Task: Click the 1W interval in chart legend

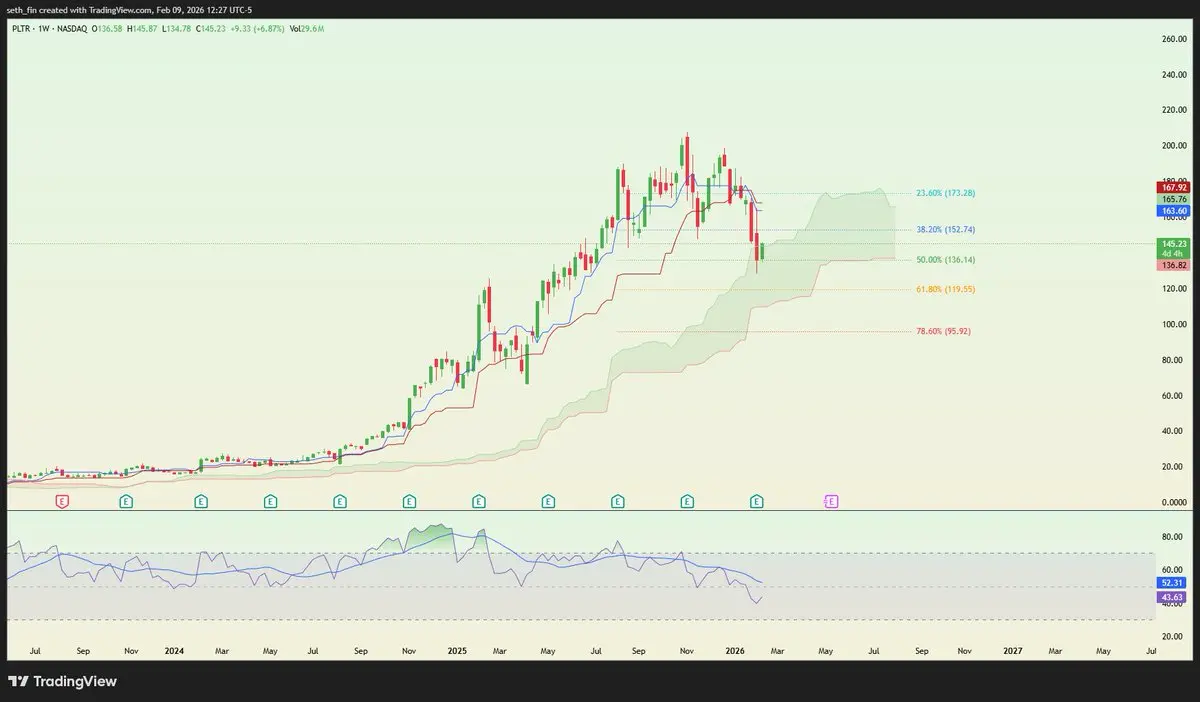Action: [x=44, y=29]
